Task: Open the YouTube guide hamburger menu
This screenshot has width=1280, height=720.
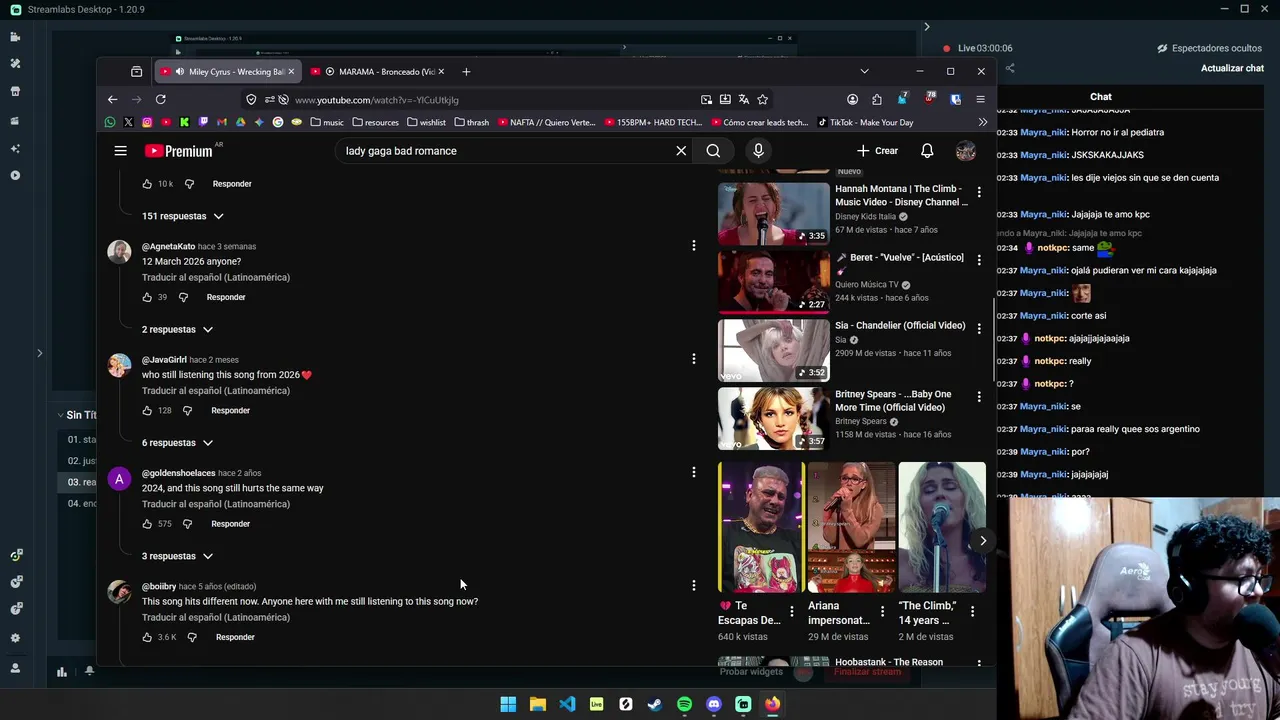Action: (120, 151)
